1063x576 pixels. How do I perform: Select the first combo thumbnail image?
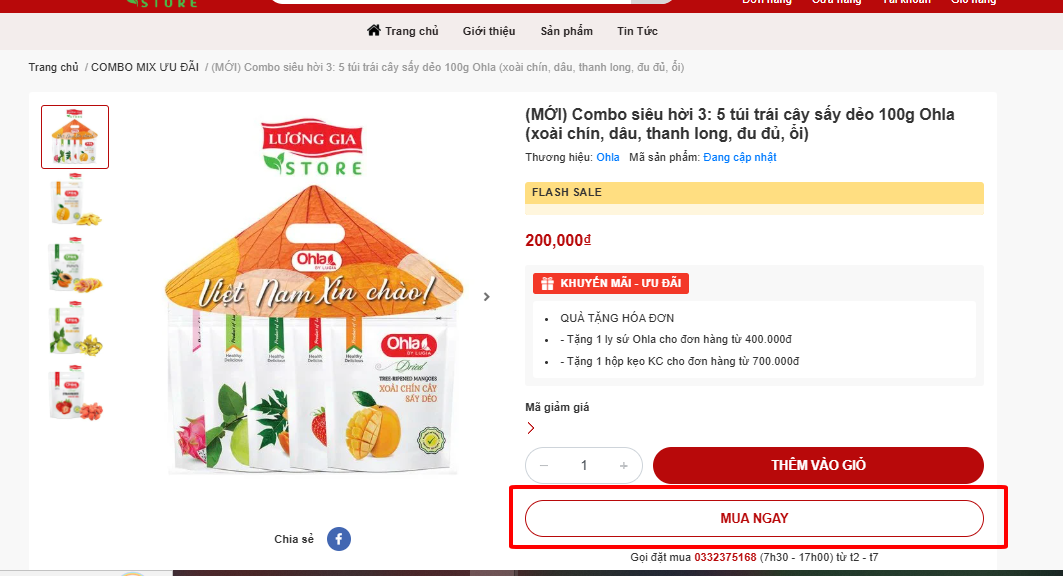click(75, 137)
